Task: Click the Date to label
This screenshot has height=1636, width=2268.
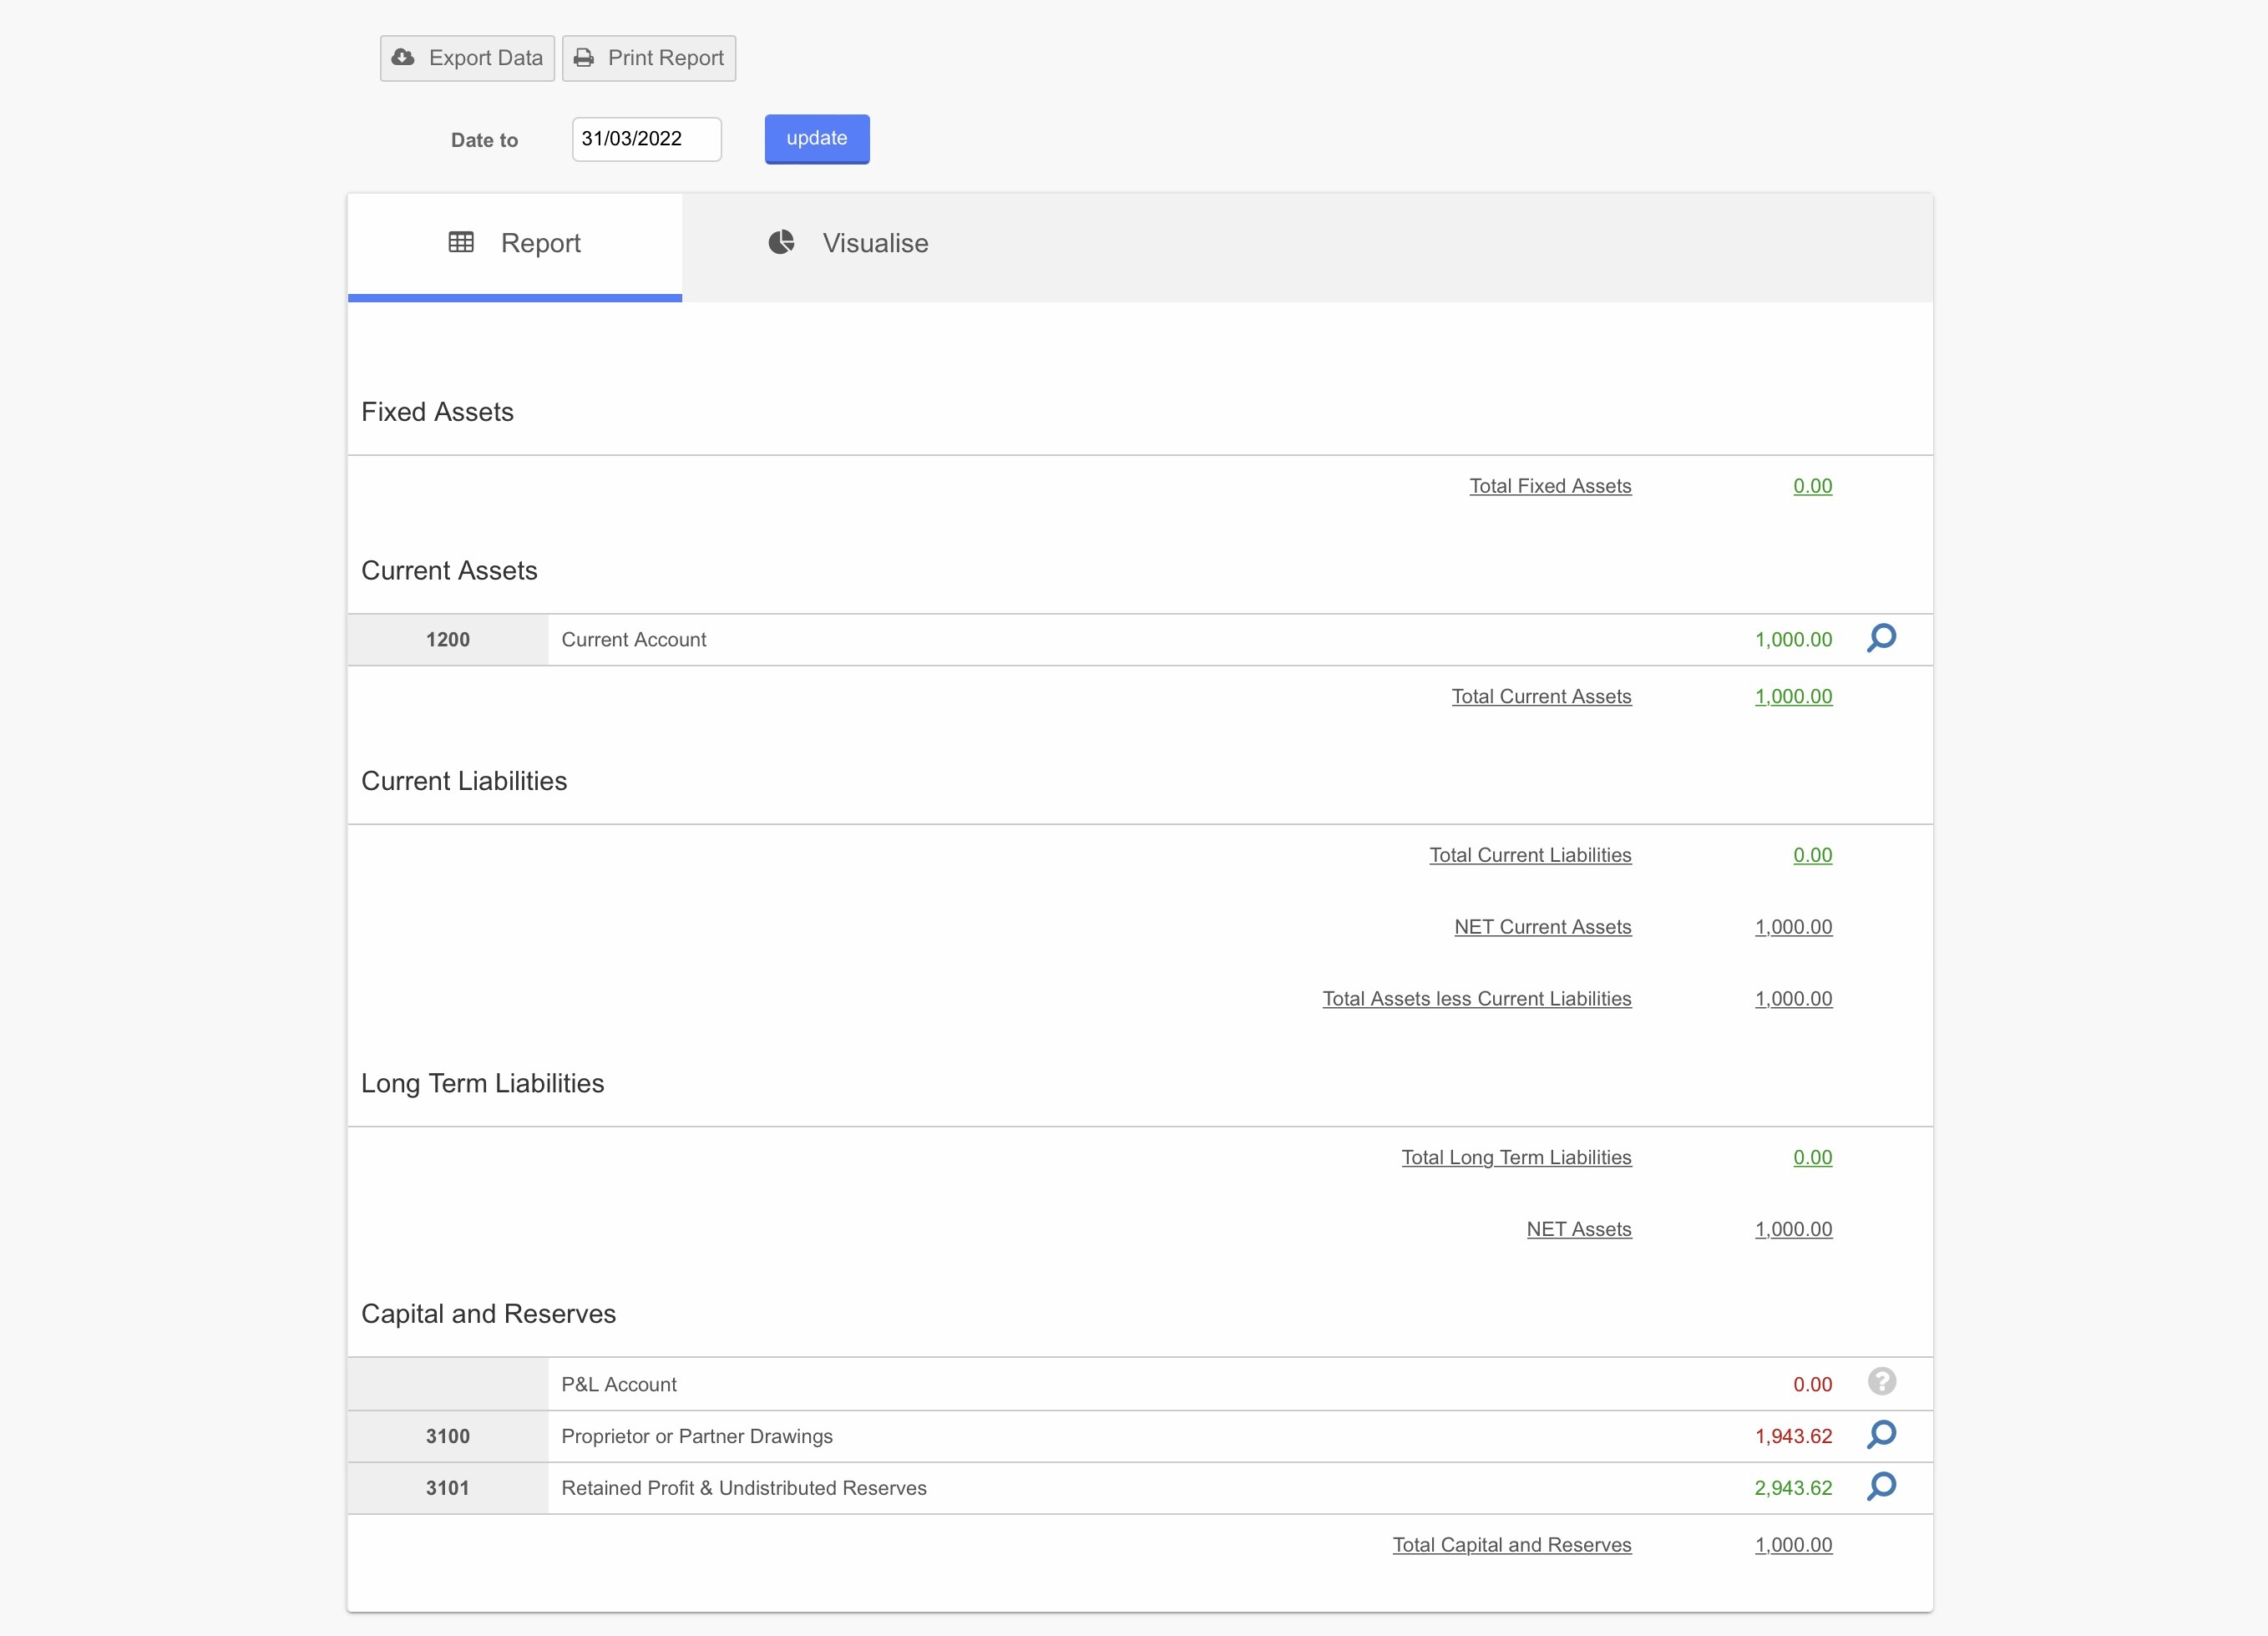Action: (x=484, y=140)
